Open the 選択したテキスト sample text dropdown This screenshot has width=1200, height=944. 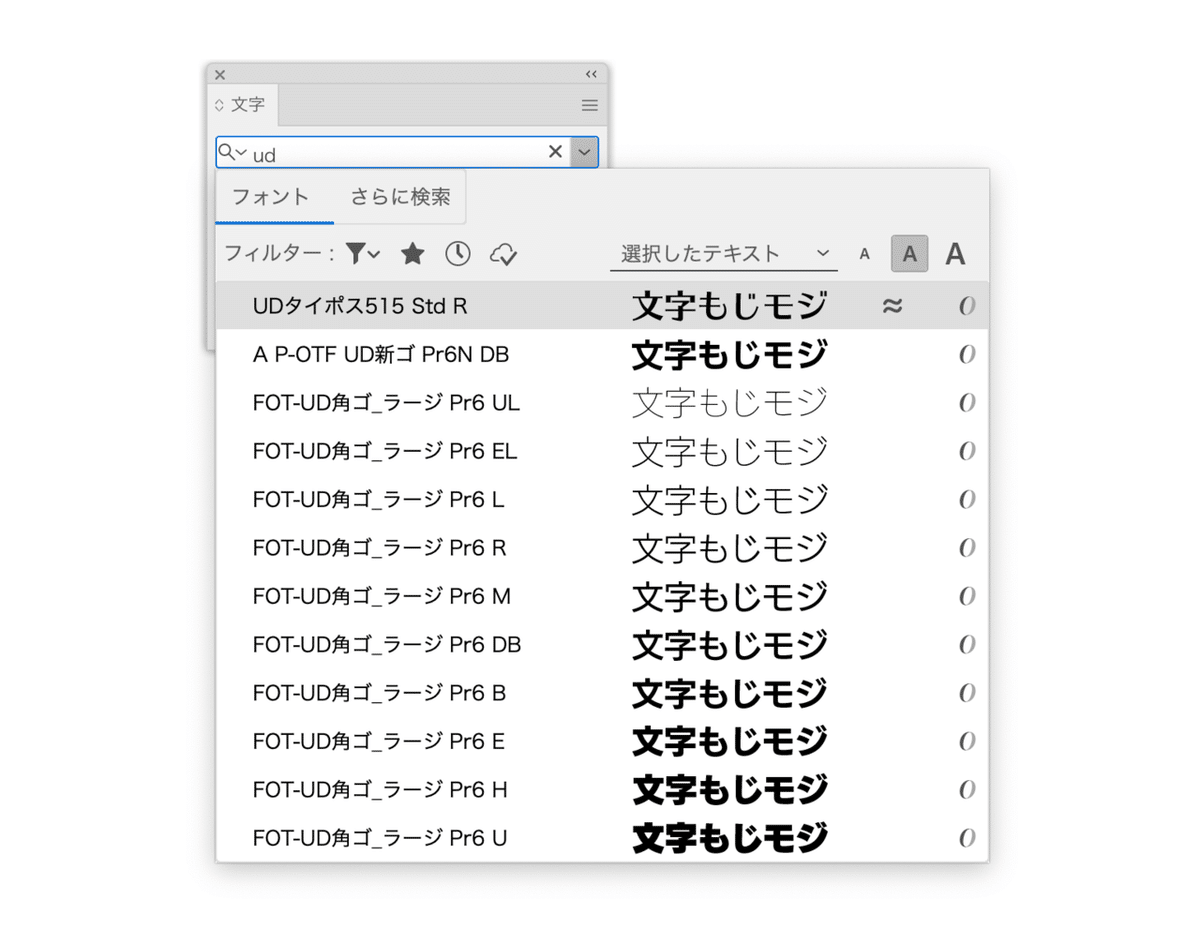(x=724, y=254)
